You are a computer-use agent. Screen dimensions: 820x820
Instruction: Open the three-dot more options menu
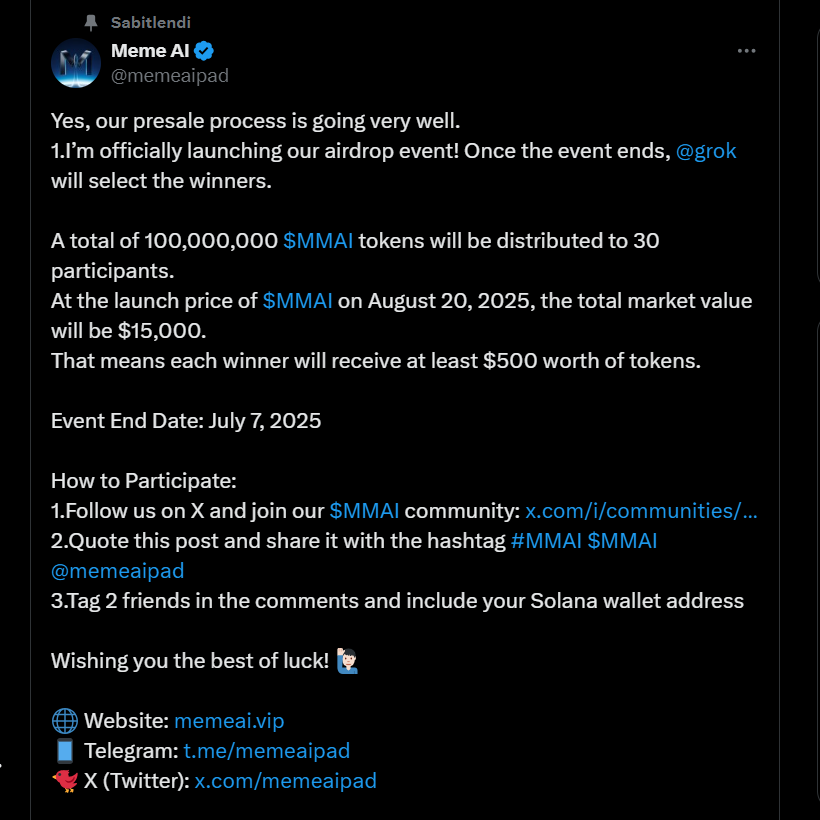[x=746, y=51]
